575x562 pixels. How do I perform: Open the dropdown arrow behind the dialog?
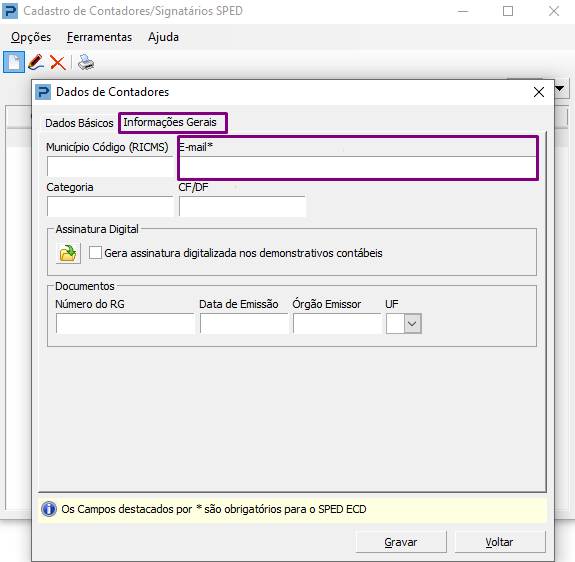pos(560,88)
